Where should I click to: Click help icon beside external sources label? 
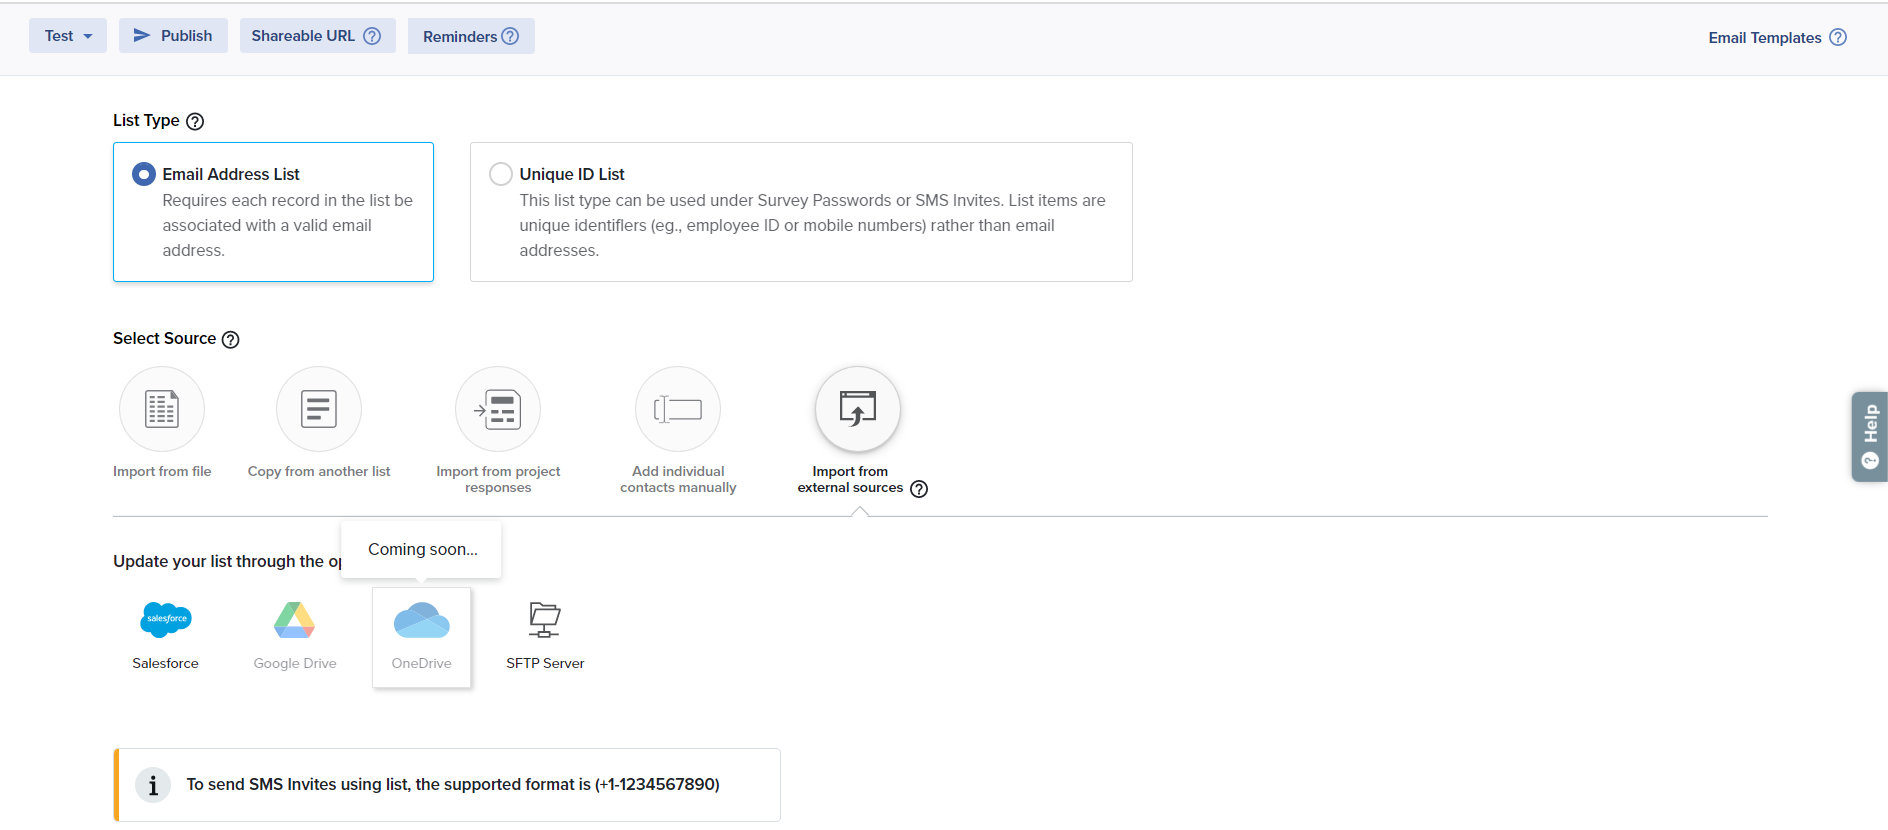coord(919,489)
